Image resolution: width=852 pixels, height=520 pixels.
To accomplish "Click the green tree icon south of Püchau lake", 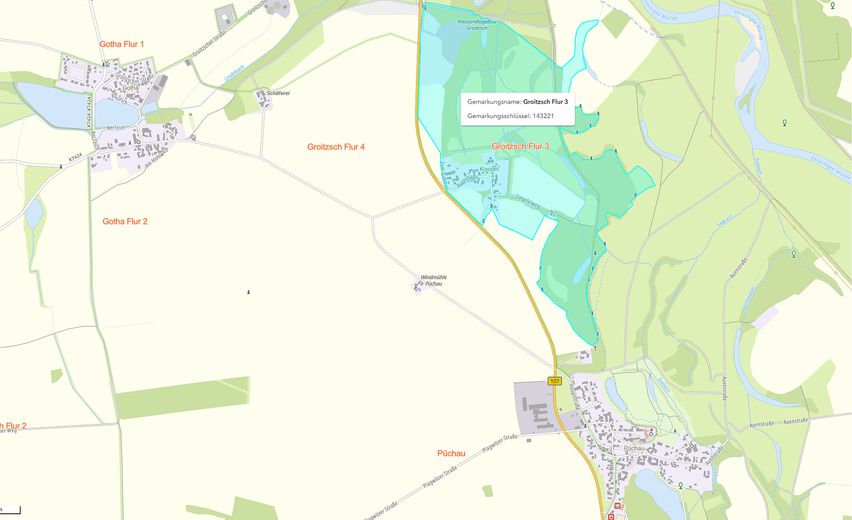I will tap(681, 485).
